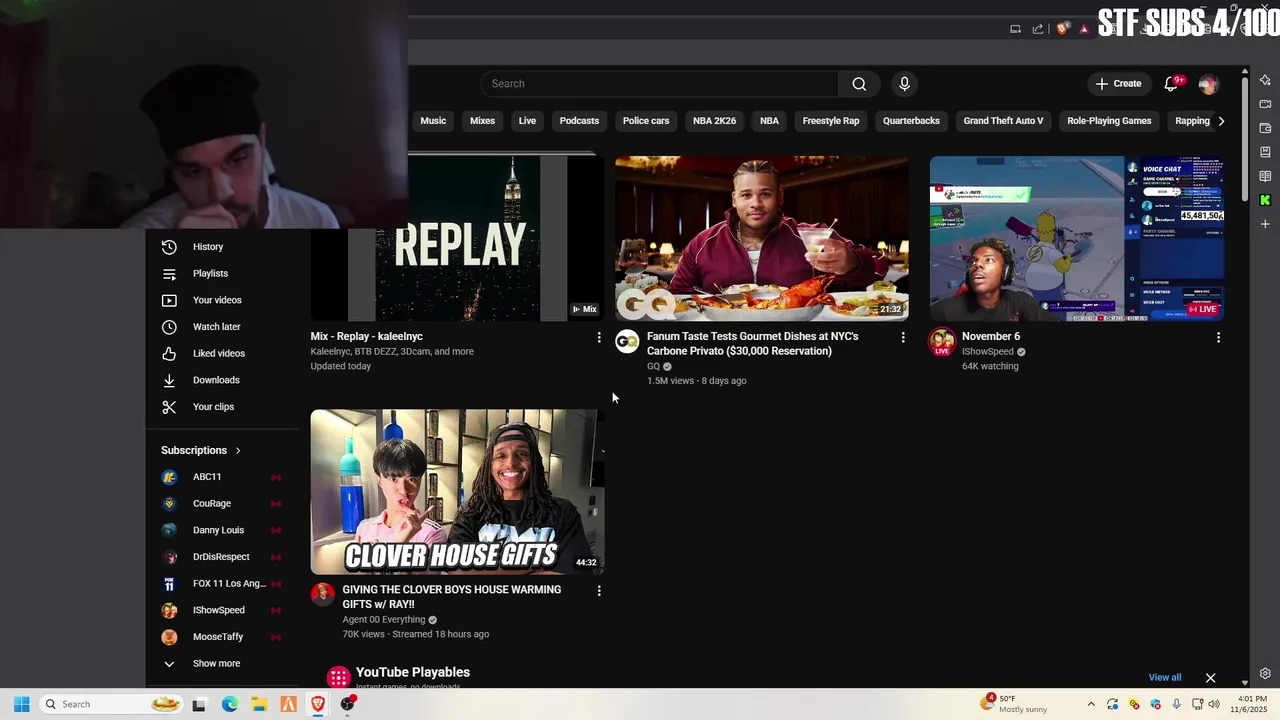Click Brave browser taskbar icon
The image size is (1280, 720).
(x=318, y=704)
